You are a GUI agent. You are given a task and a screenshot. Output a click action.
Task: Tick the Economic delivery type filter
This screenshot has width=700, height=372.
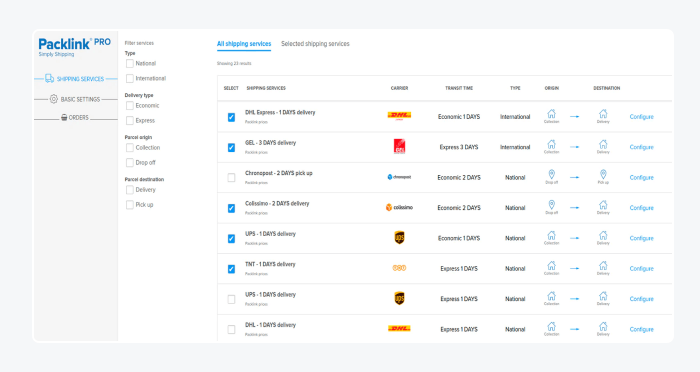click(x=130, y=106)
